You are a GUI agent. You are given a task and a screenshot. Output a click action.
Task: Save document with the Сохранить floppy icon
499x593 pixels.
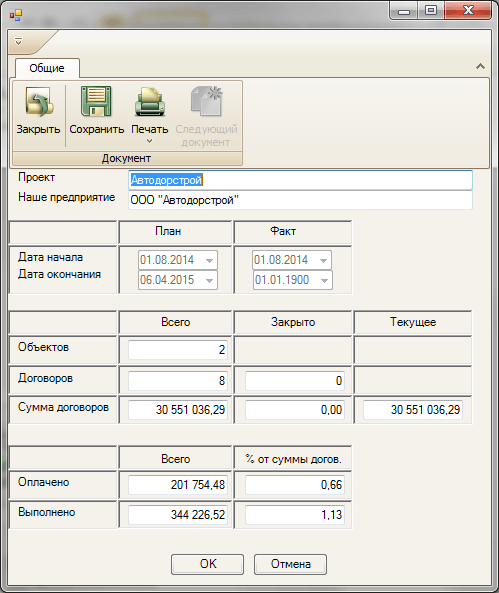[96, 101]
